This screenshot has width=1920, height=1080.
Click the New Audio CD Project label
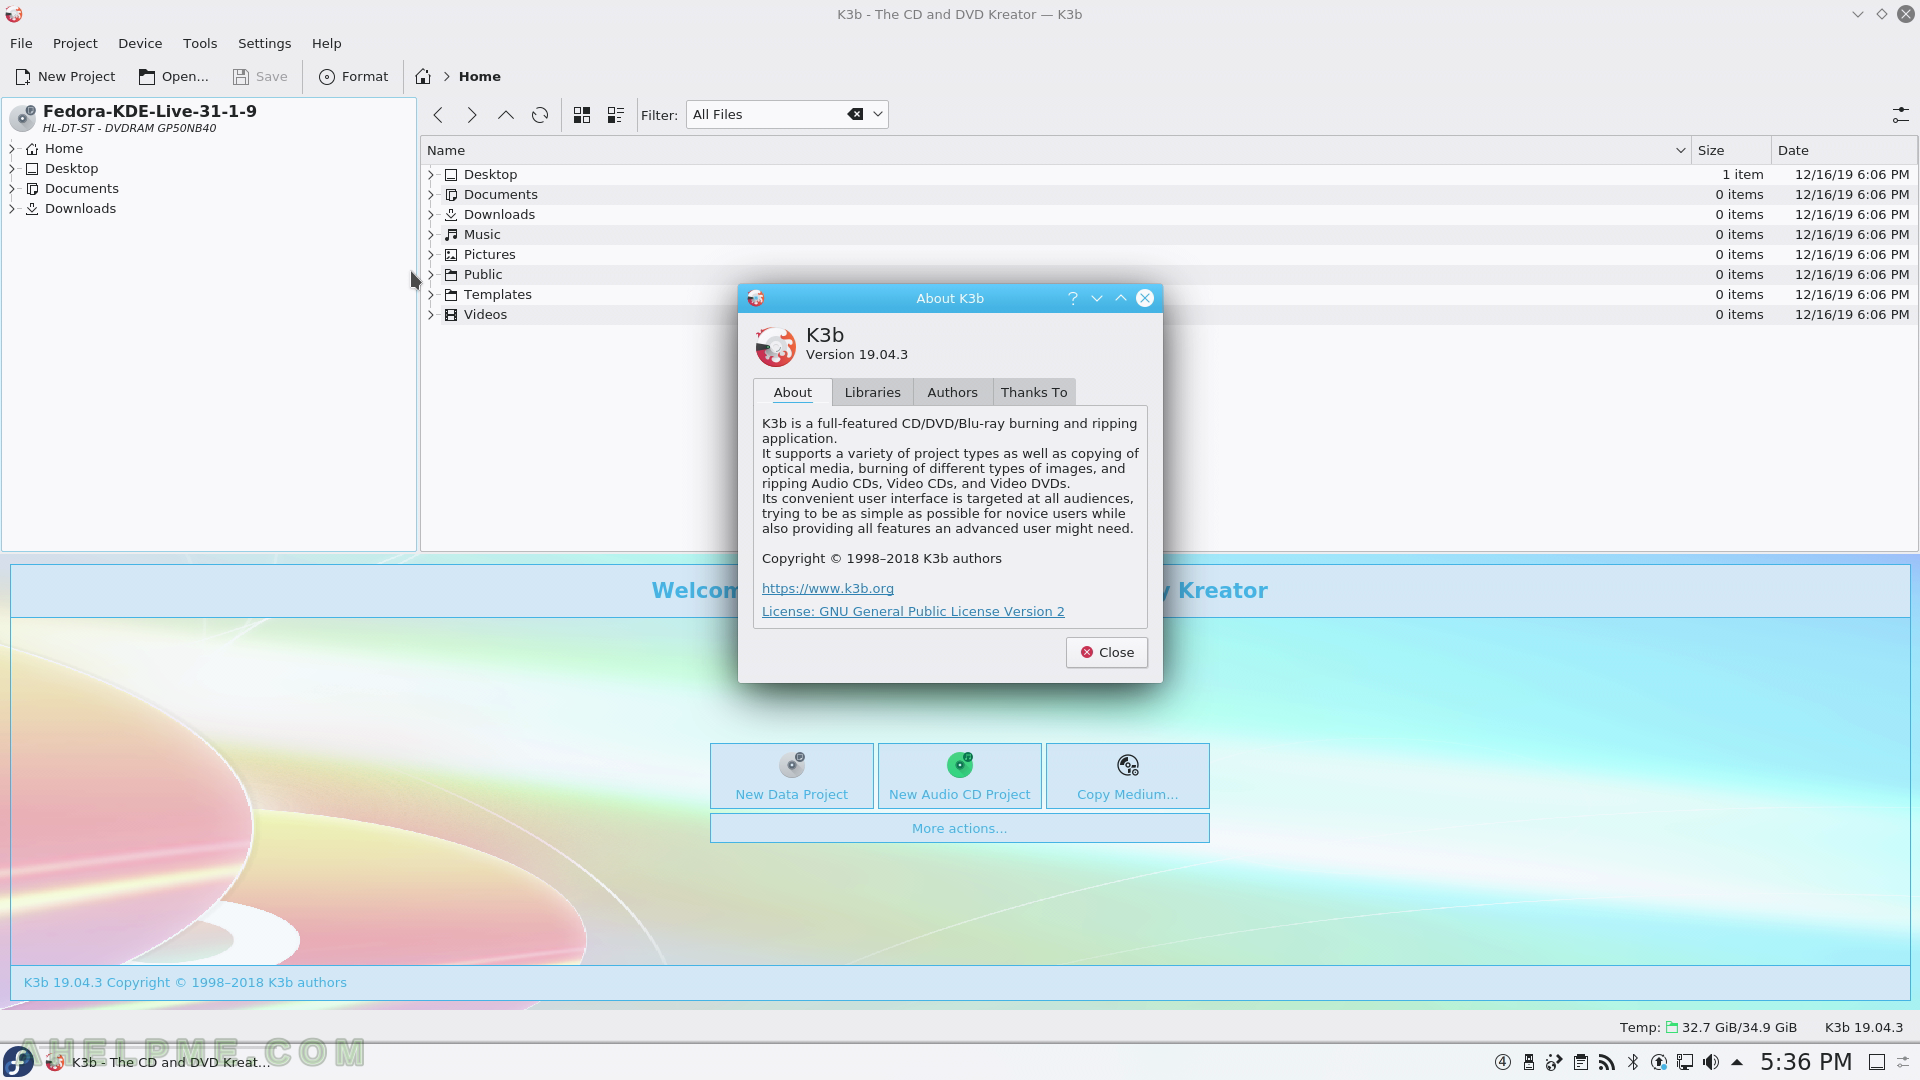pyautogui.click(x=959, y=794)
